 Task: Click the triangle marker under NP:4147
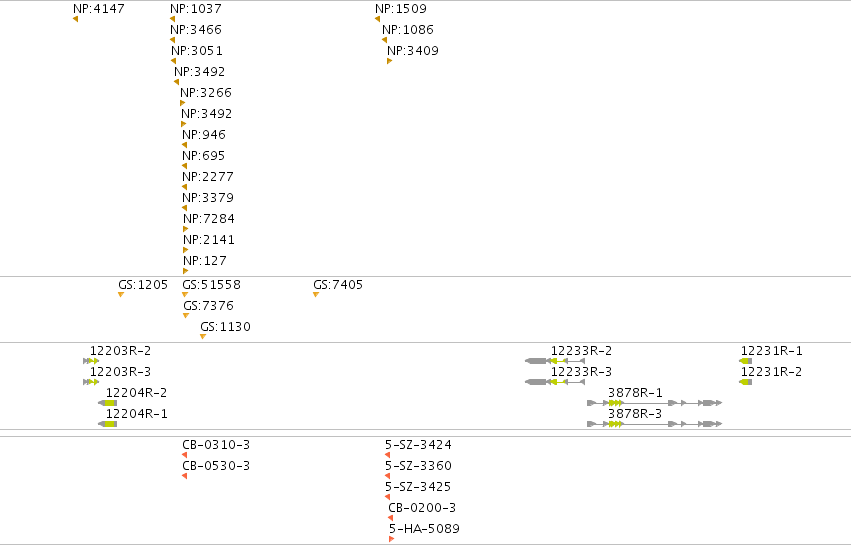pos(75,19)
